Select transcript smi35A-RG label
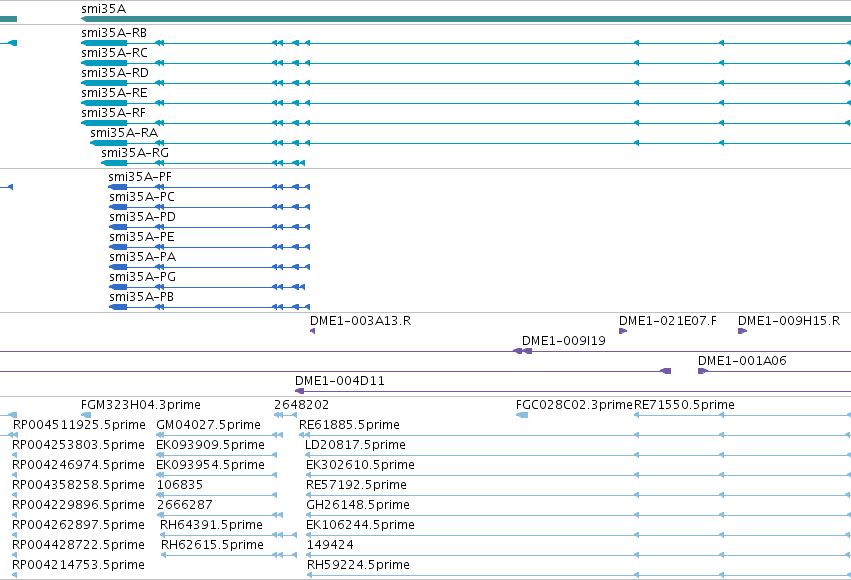 135,153
